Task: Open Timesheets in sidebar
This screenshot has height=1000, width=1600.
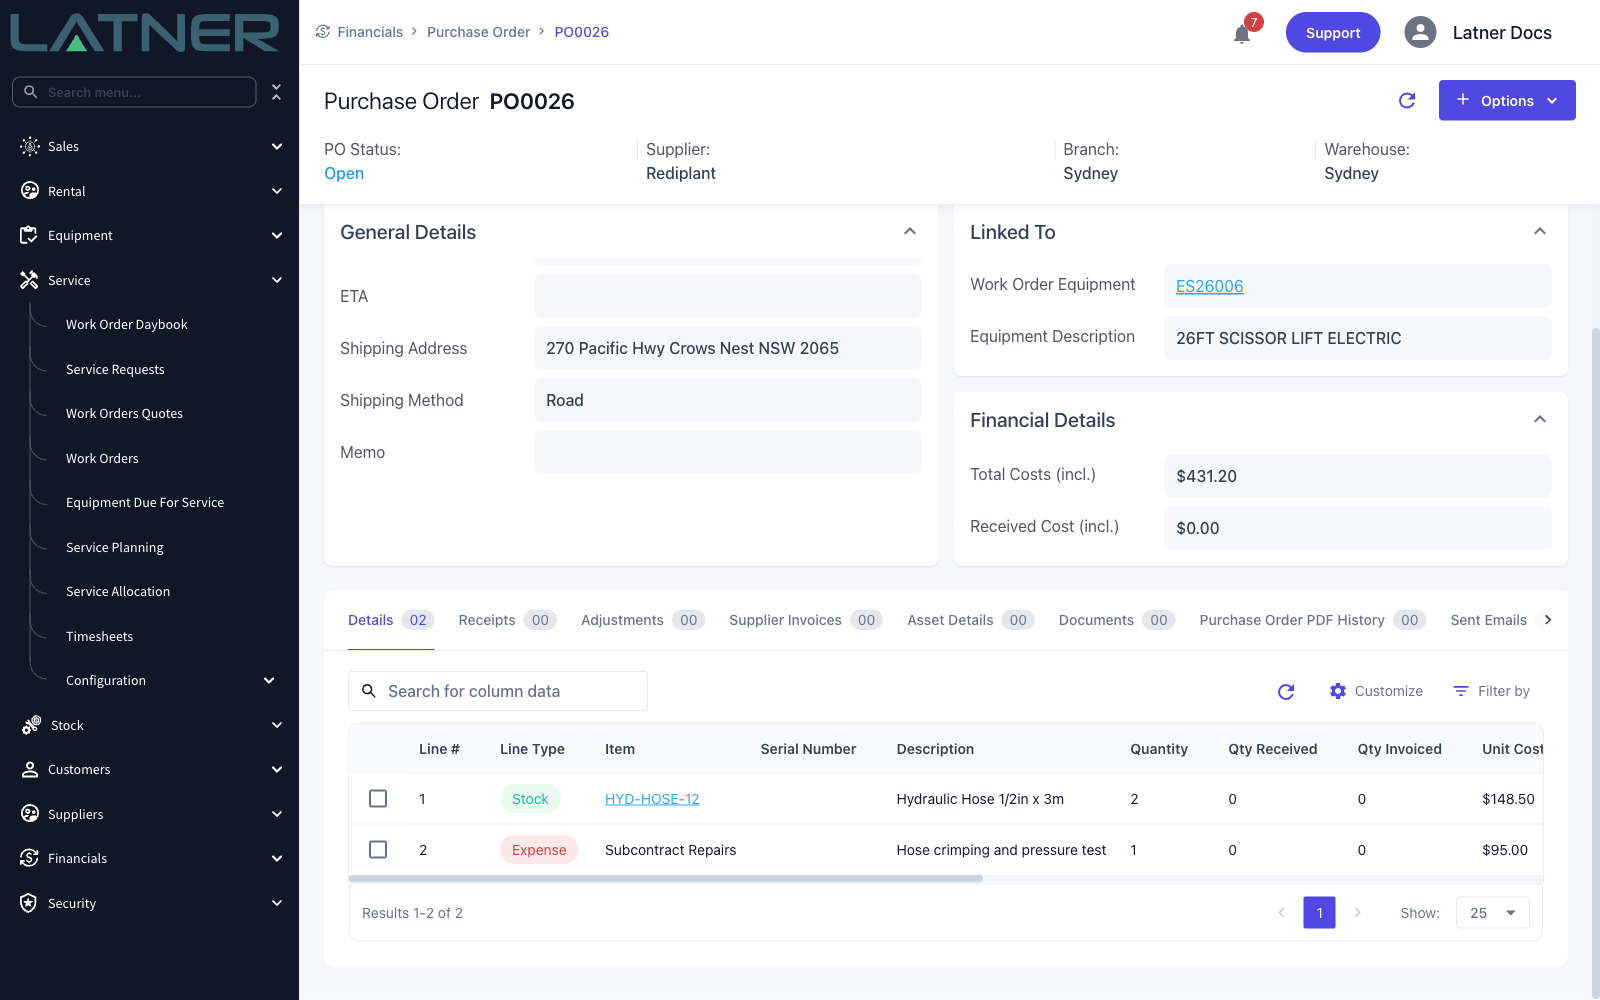Action: 99,636
